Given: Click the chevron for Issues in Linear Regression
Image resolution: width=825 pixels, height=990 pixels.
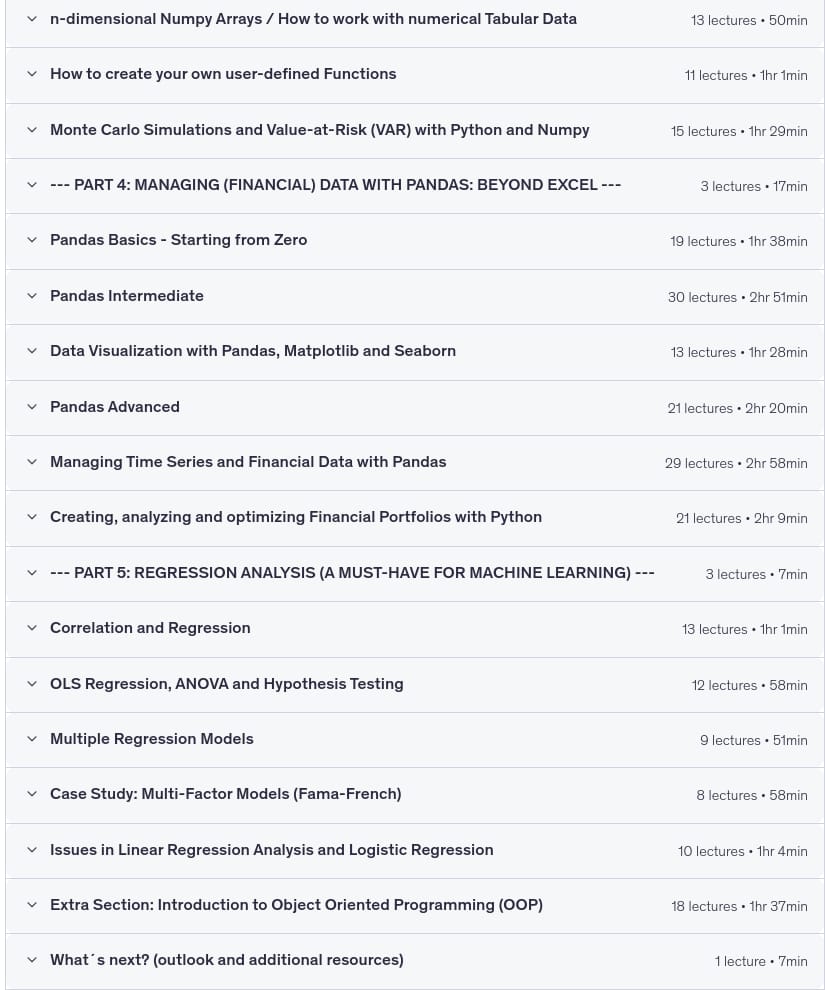Looking at the screenshot, I should tap(32, 850).
